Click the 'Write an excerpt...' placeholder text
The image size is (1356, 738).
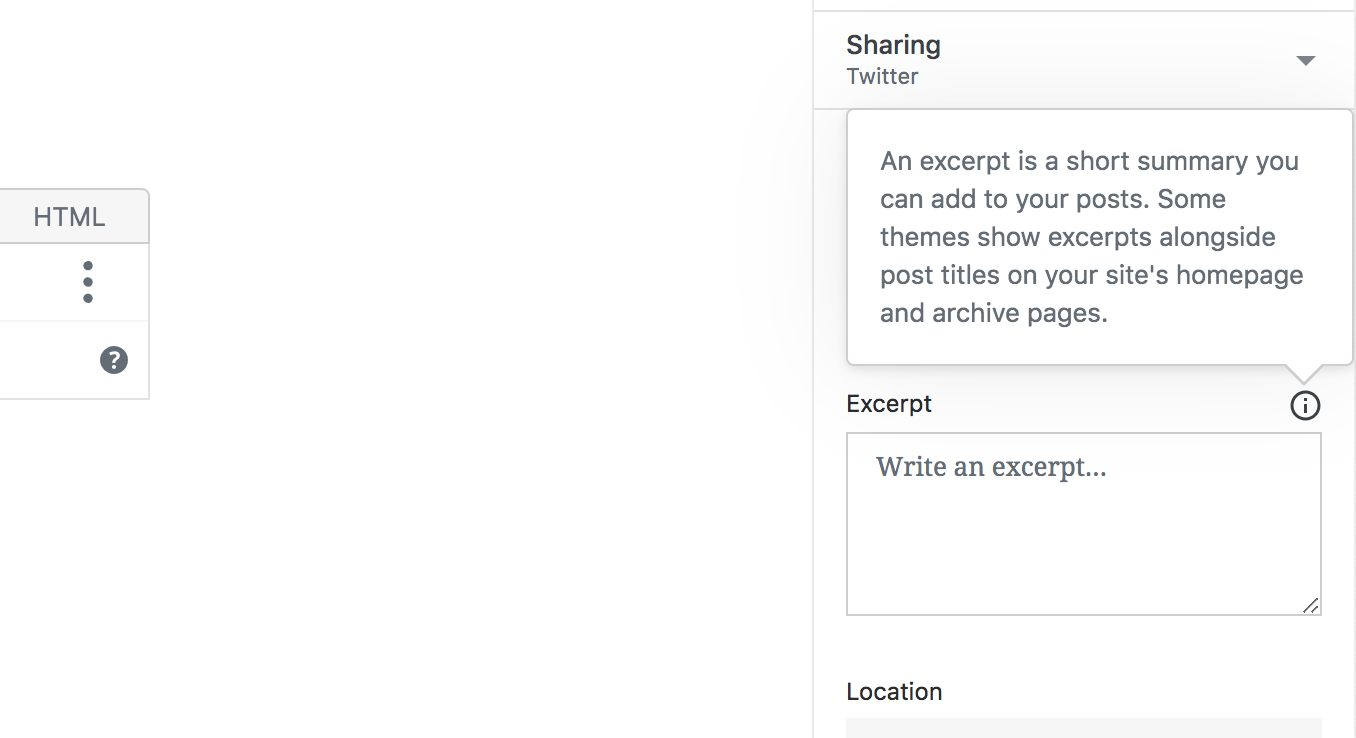pos(991,467)
